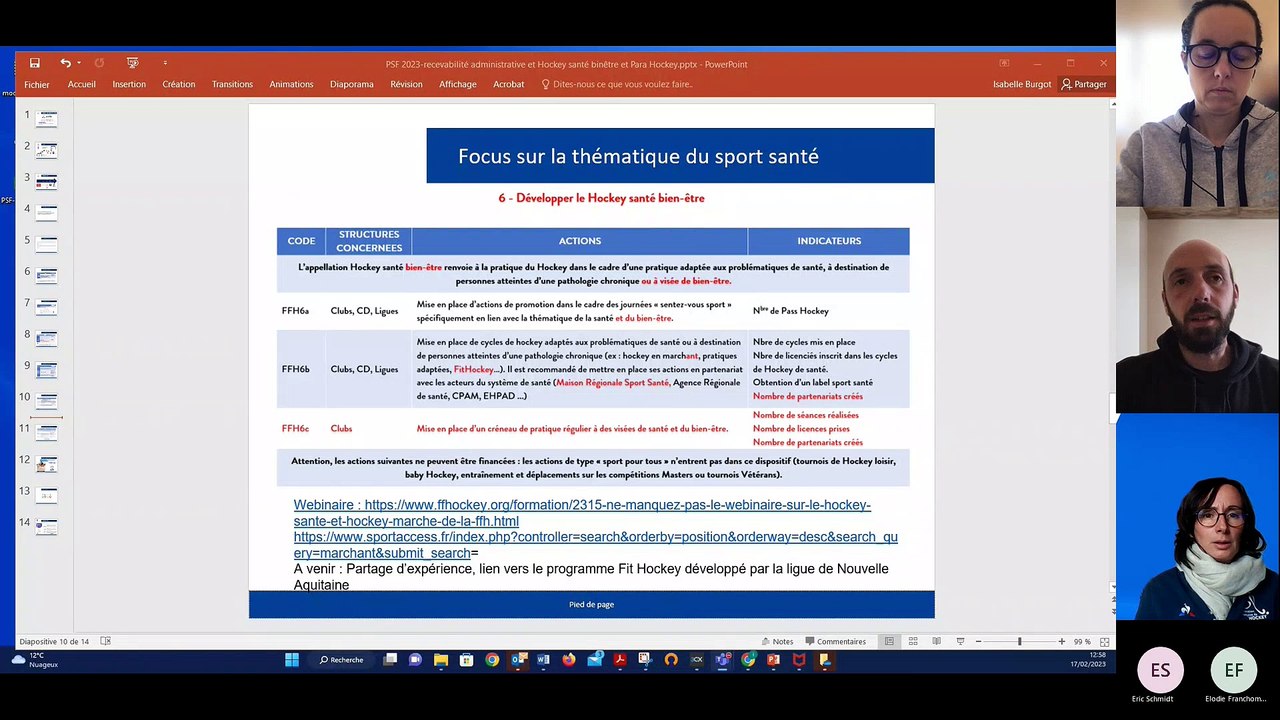The height and width of the screenshot is (720, 1280).
Task: Open the Animations ribbon tab
Action: (x=291, y=84)
